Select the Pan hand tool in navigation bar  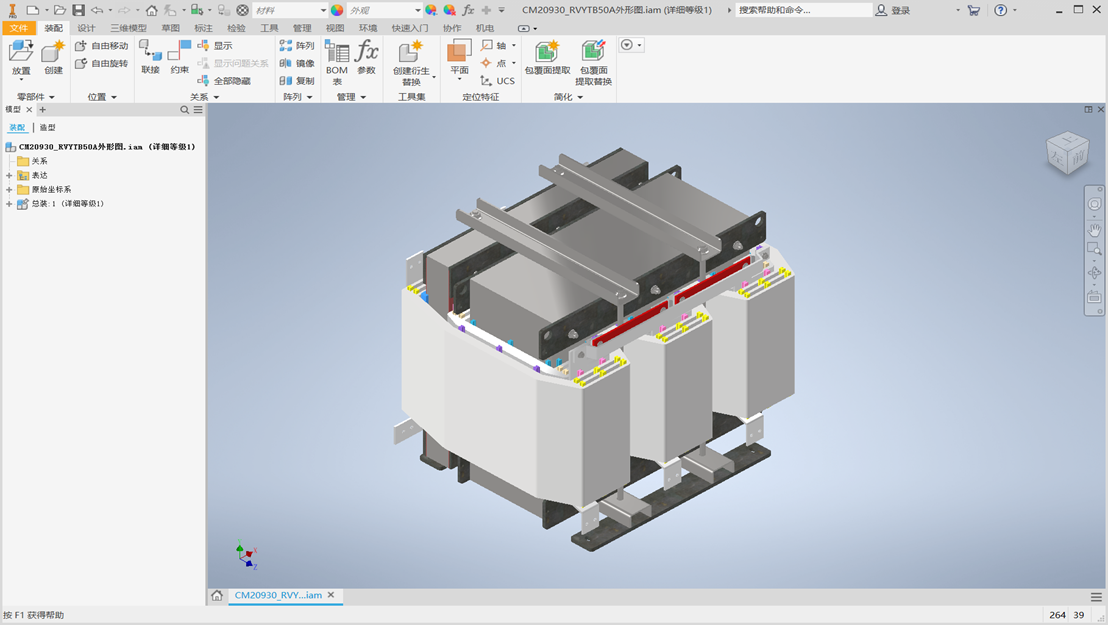pos(1094,228)
